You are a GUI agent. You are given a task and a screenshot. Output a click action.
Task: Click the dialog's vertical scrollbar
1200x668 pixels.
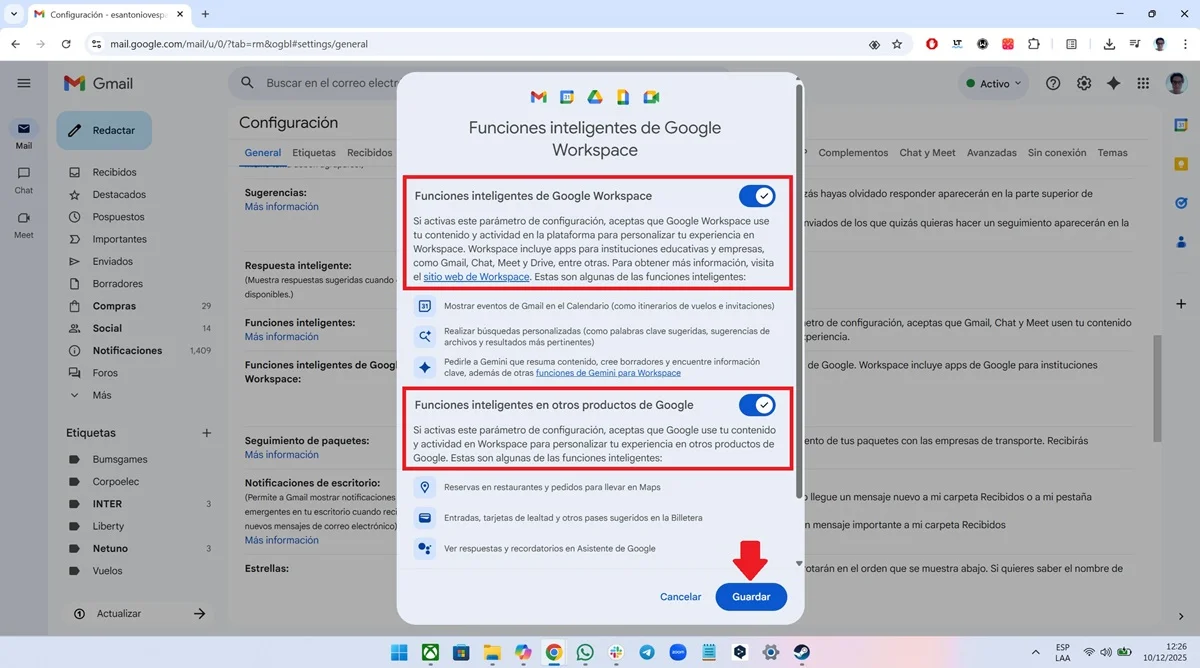[x=798, y=290]
